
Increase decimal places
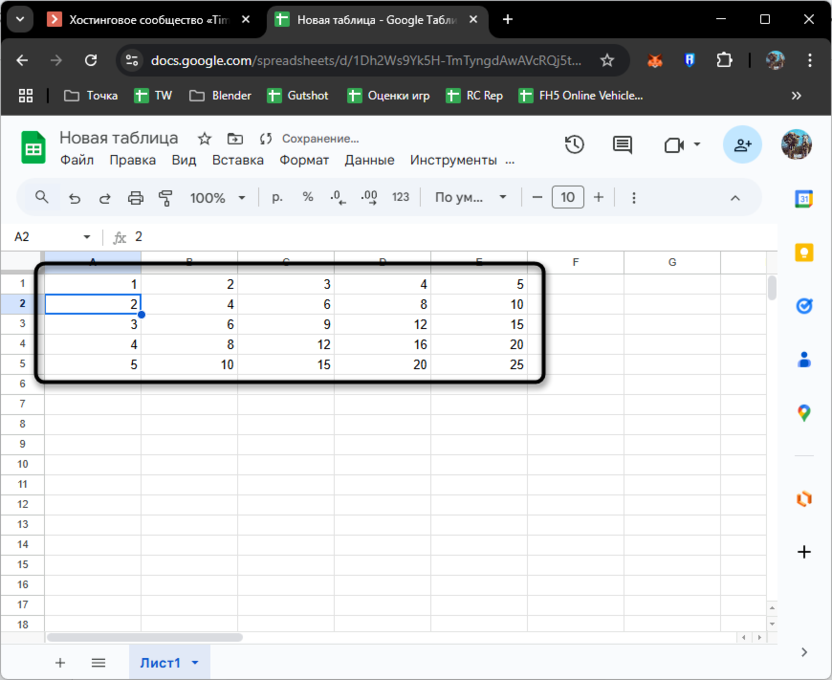(369, 198)
